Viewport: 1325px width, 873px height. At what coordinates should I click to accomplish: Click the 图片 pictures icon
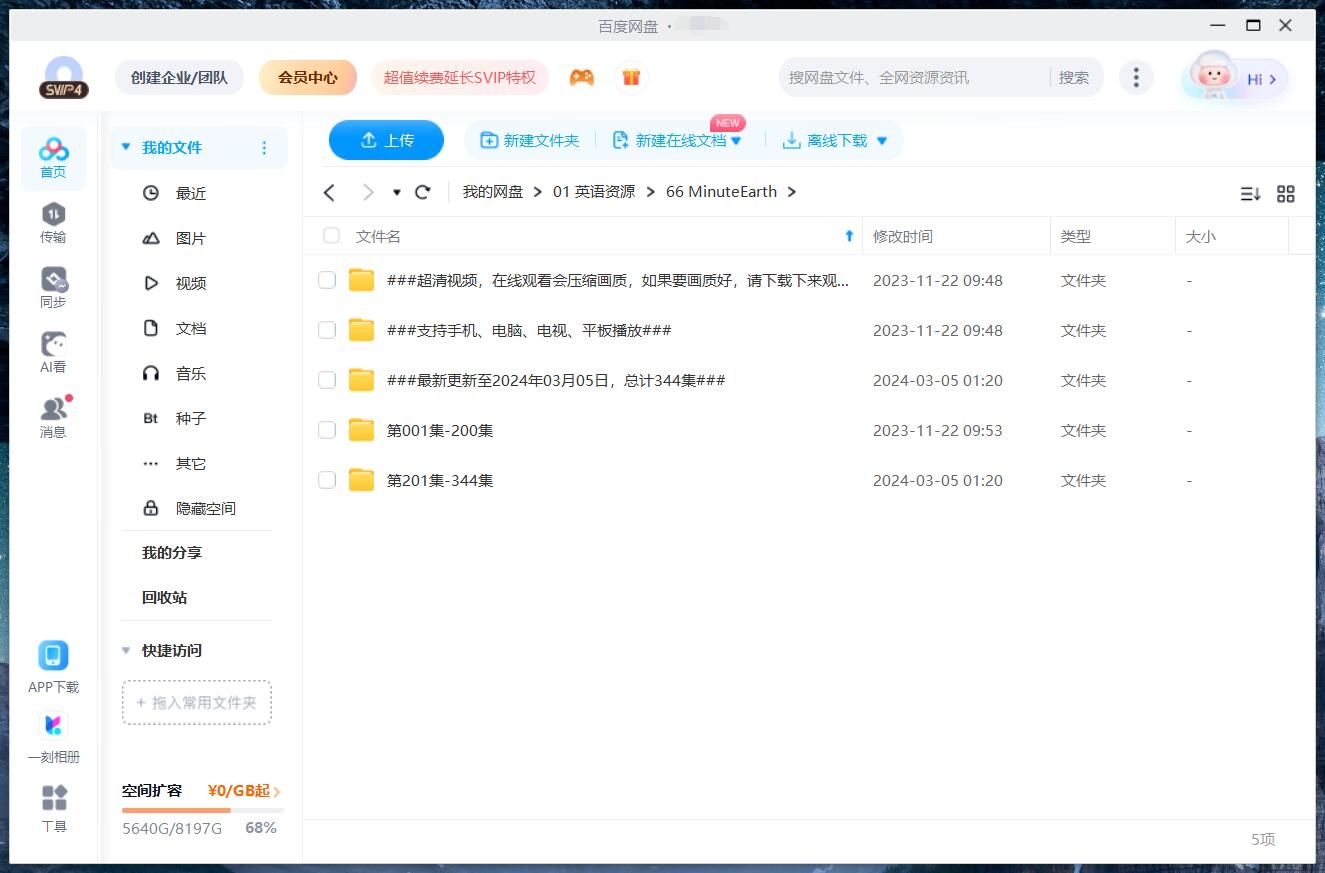coord(151,238)
